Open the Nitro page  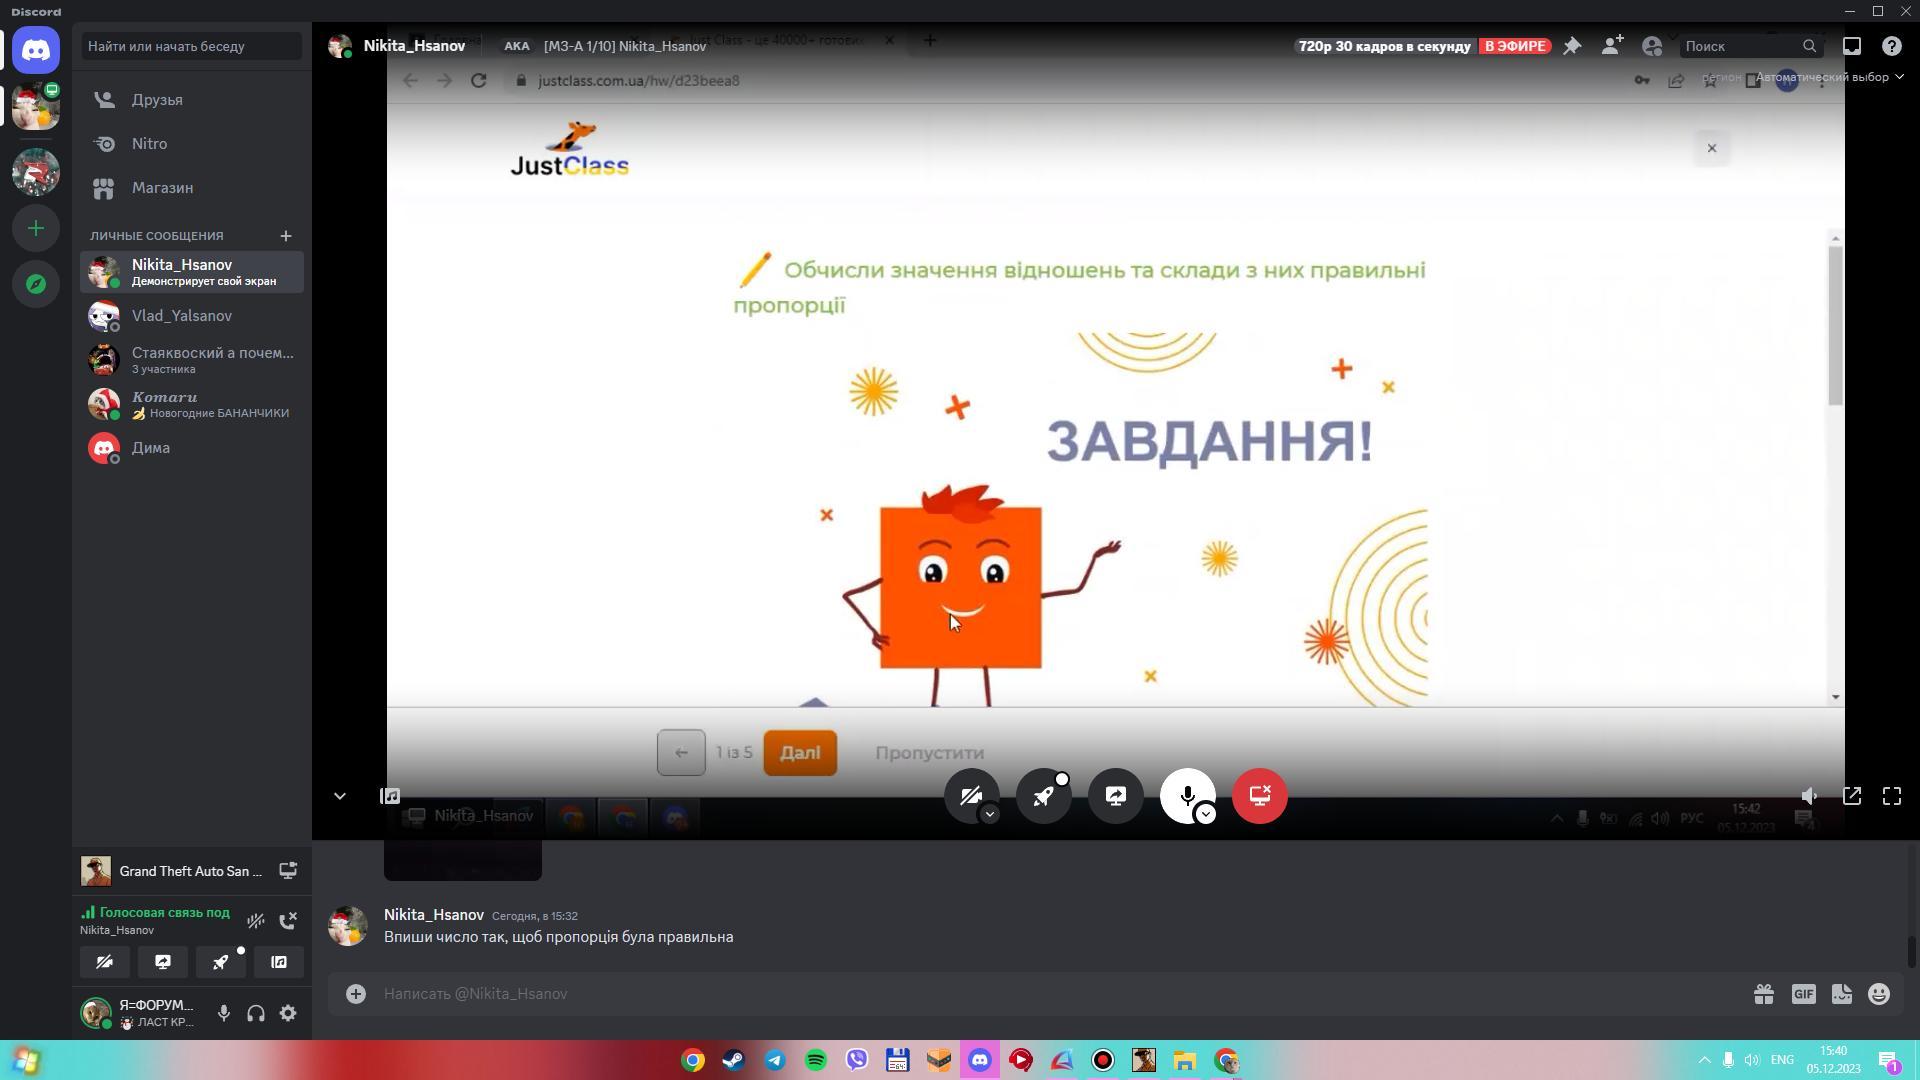pos(149,144)
